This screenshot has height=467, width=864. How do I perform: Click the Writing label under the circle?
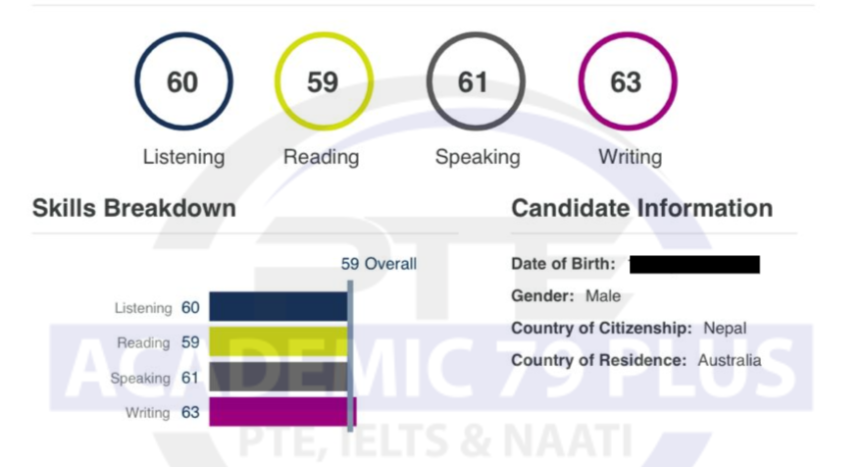point(630,157)
